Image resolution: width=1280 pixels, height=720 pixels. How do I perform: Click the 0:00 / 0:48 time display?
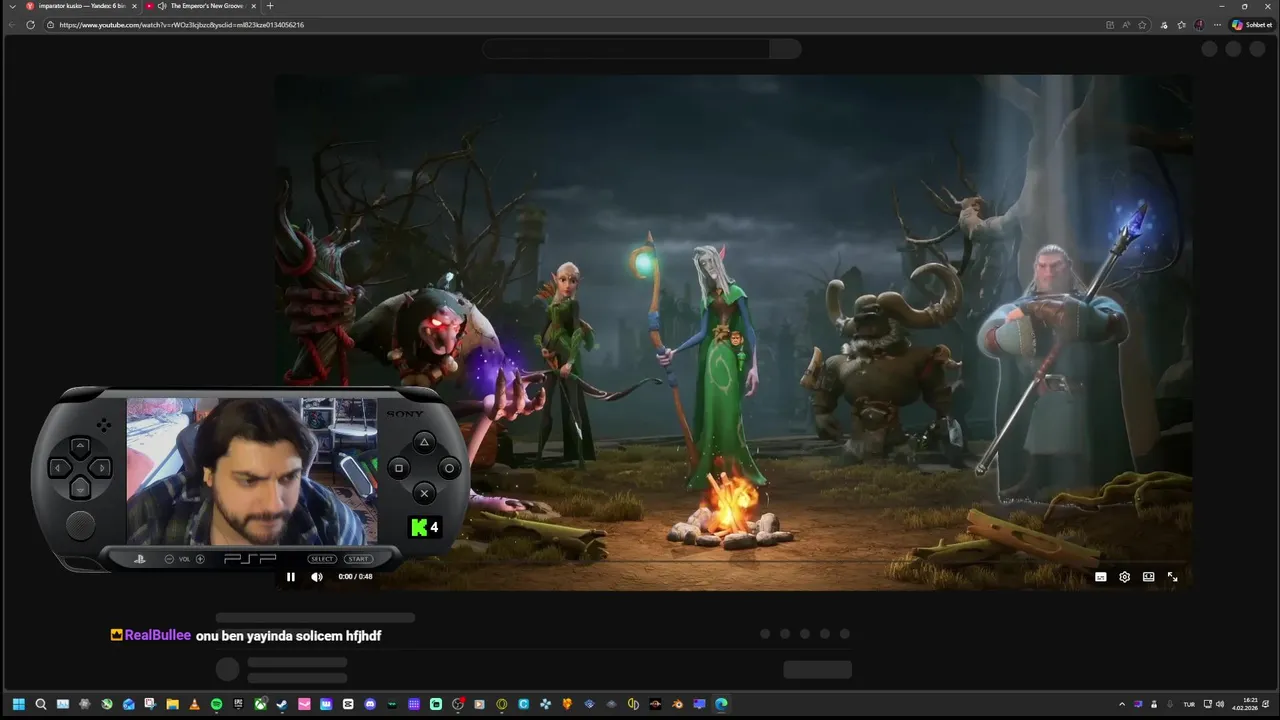point(355,577)
